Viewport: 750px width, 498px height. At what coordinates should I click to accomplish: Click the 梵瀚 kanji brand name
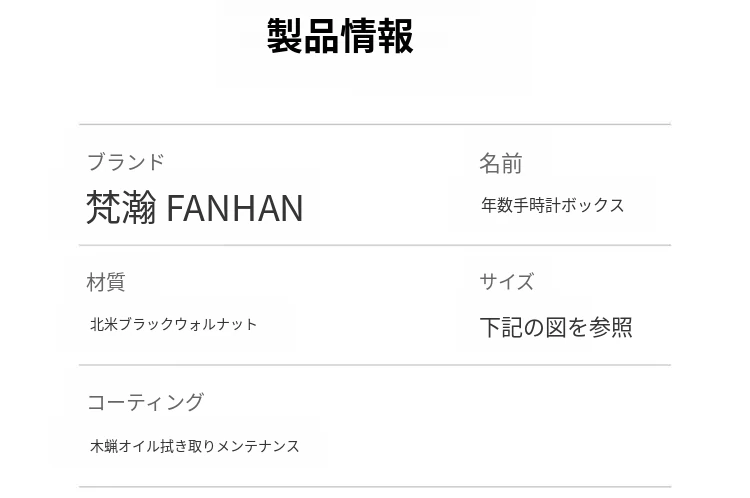121,208
